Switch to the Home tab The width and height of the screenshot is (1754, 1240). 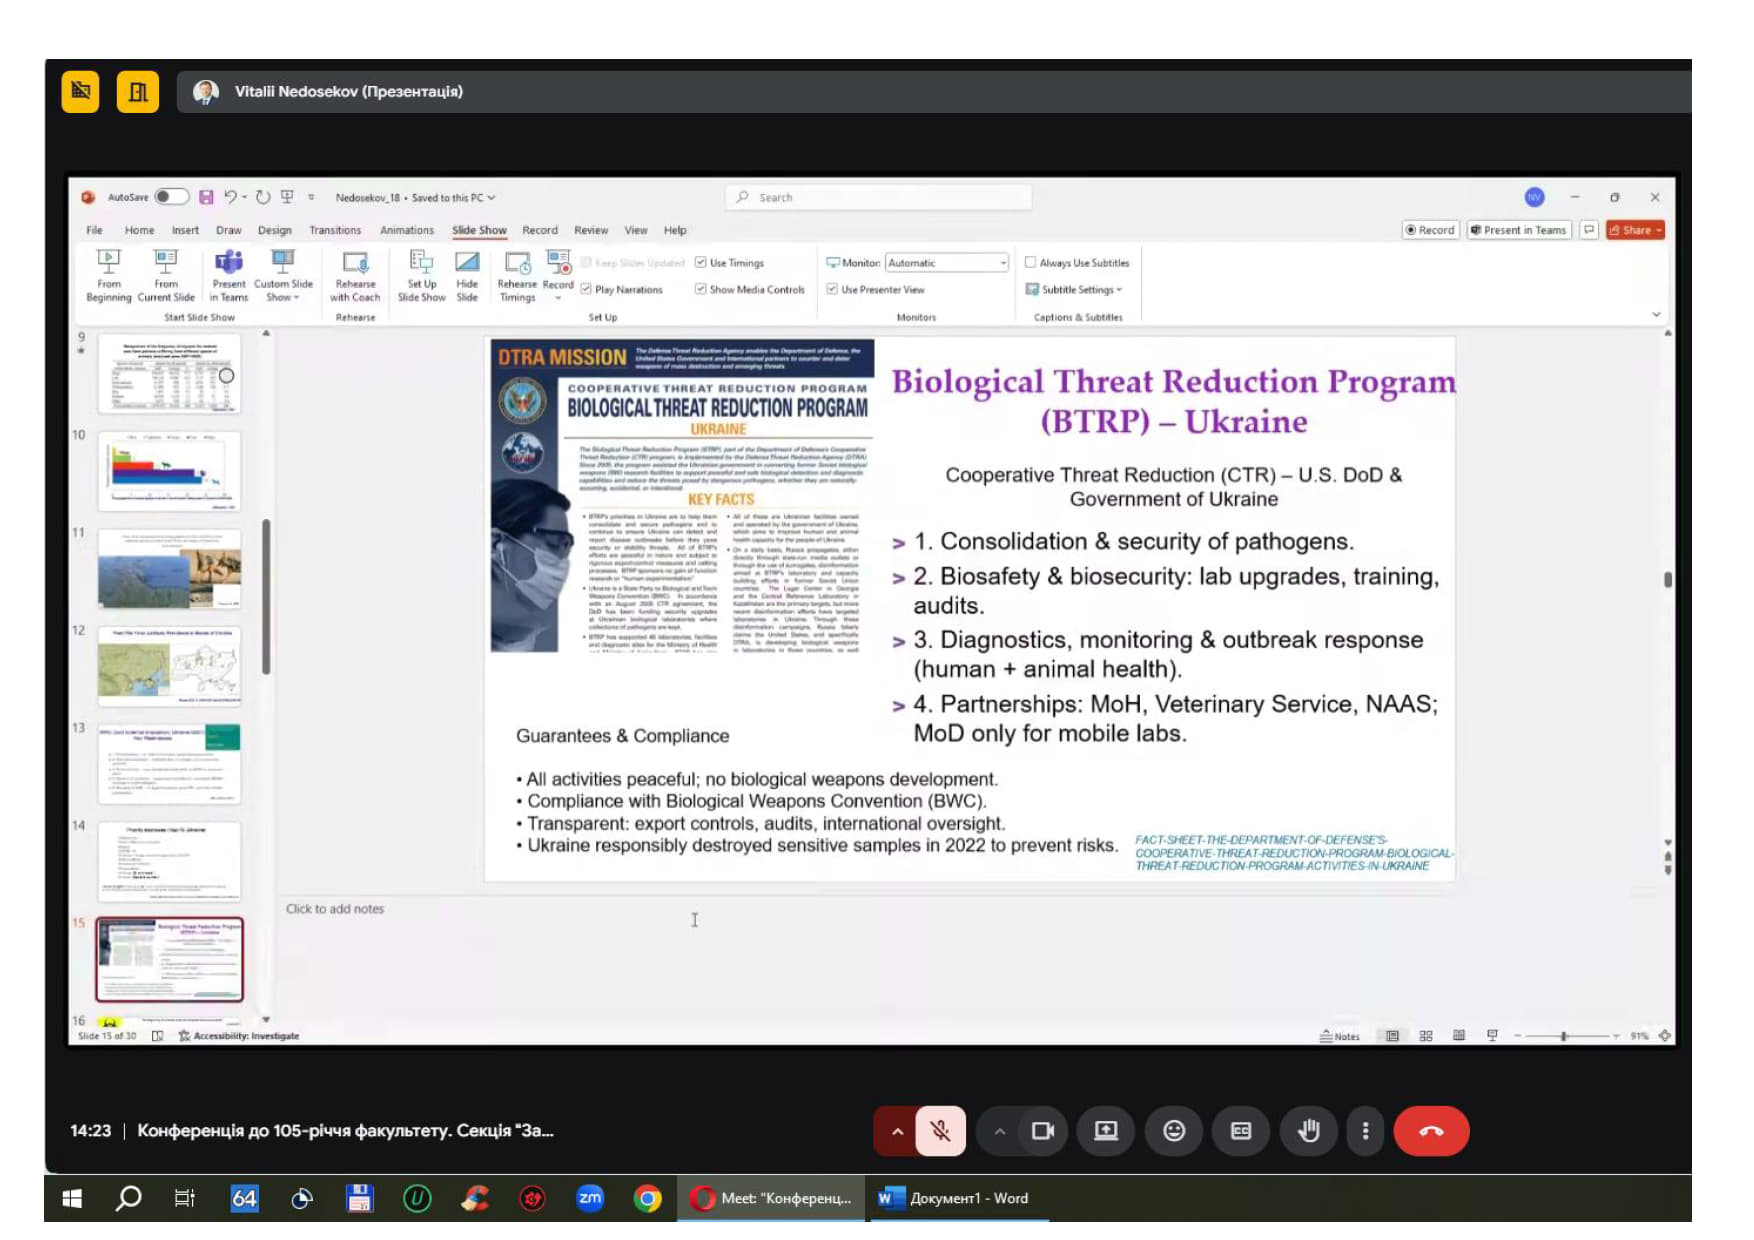click(139, 230)
